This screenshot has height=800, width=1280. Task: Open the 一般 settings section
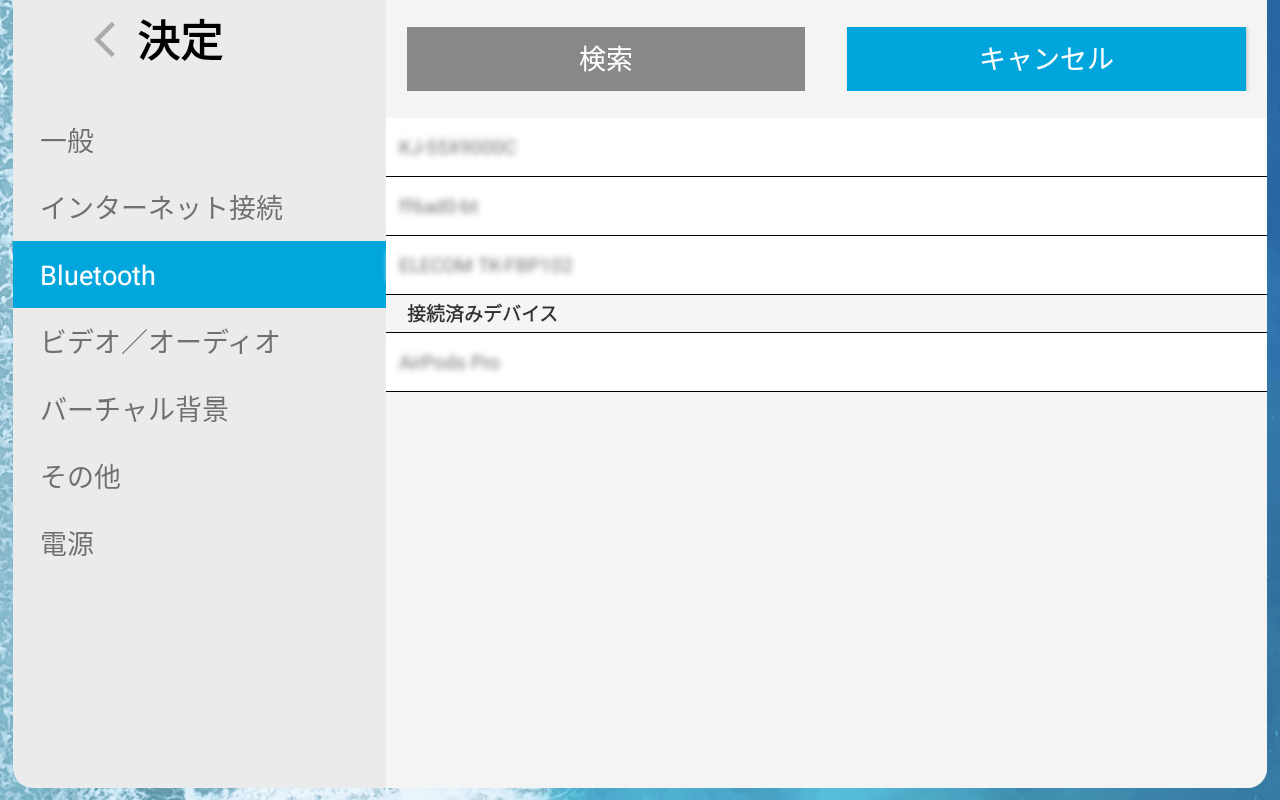pyautogui.click(x=67, y=141)
